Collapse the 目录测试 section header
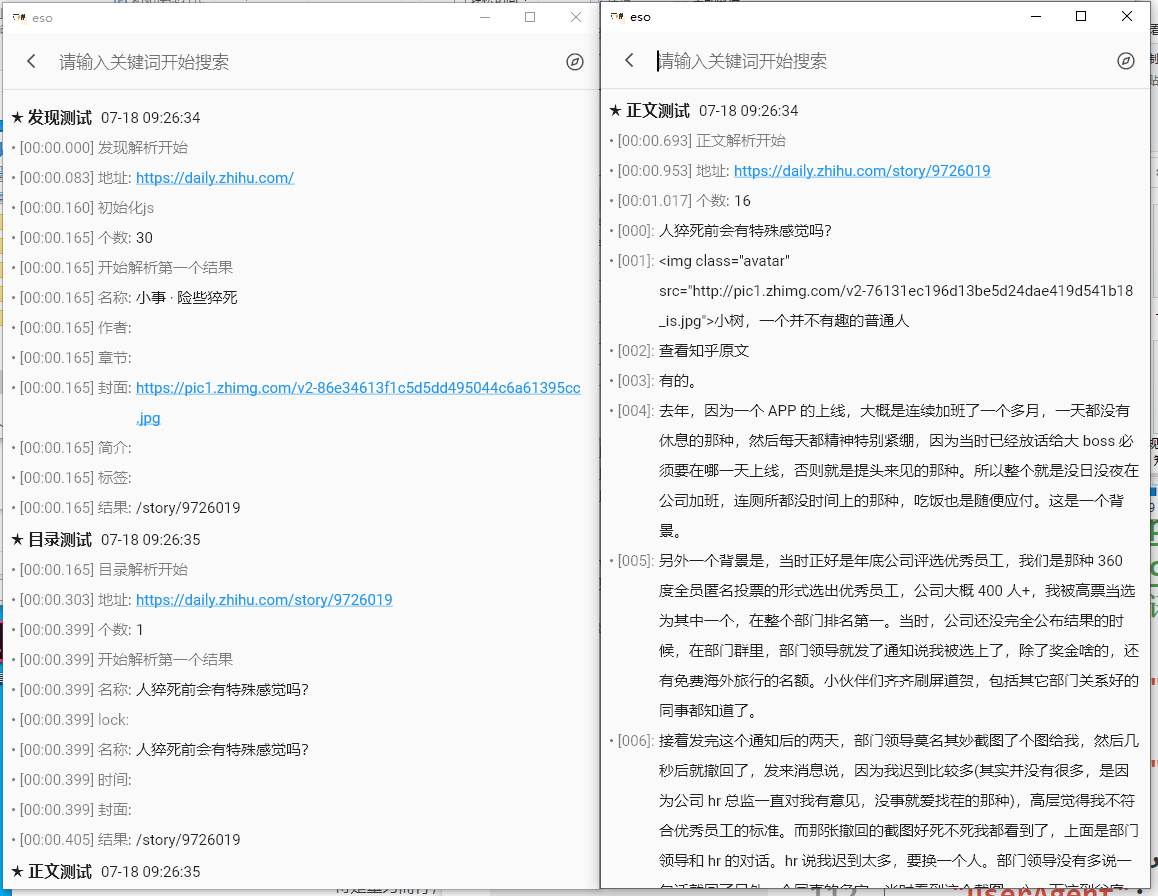Screen dimensions: 1158x896 click(x=51, y=539)
